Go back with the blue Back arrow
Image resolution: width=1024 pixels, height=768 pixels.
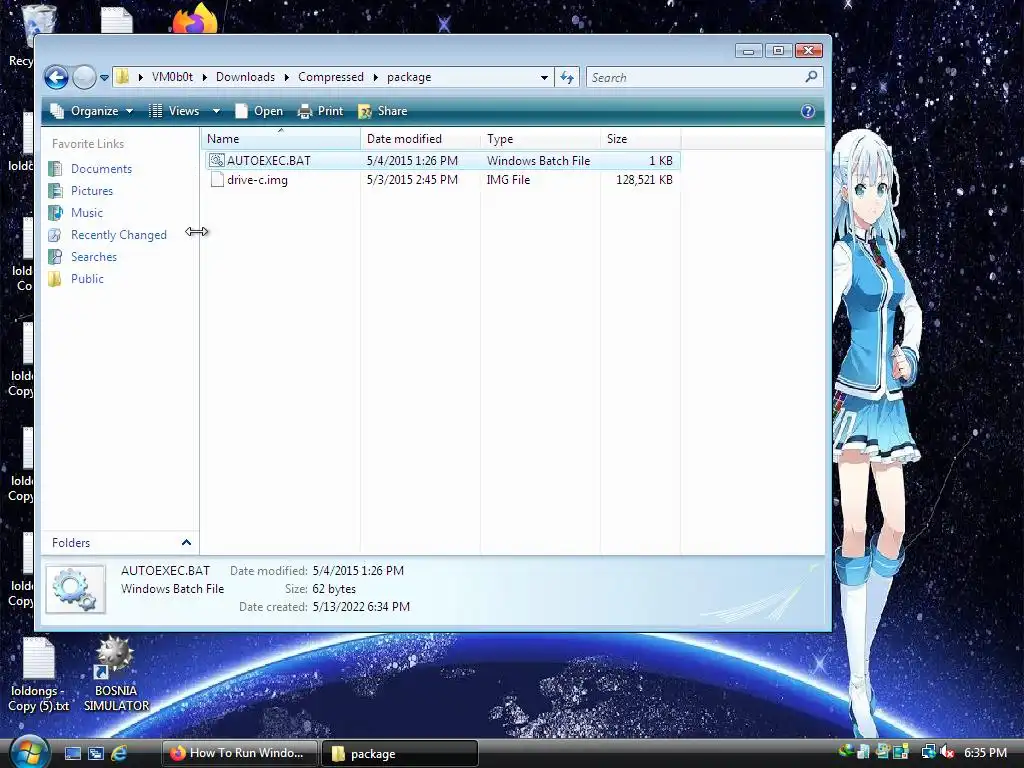point(57,77)
